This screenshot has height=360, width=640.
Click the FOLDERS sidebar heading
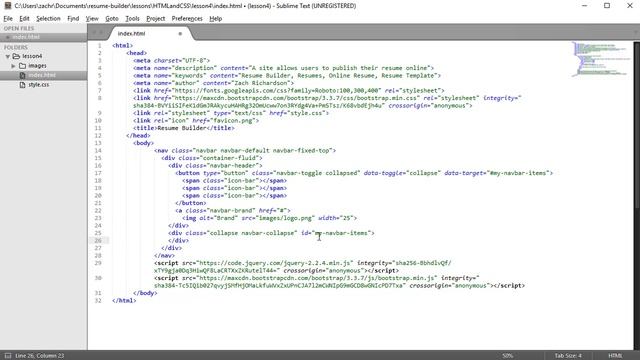pos(16,47)
